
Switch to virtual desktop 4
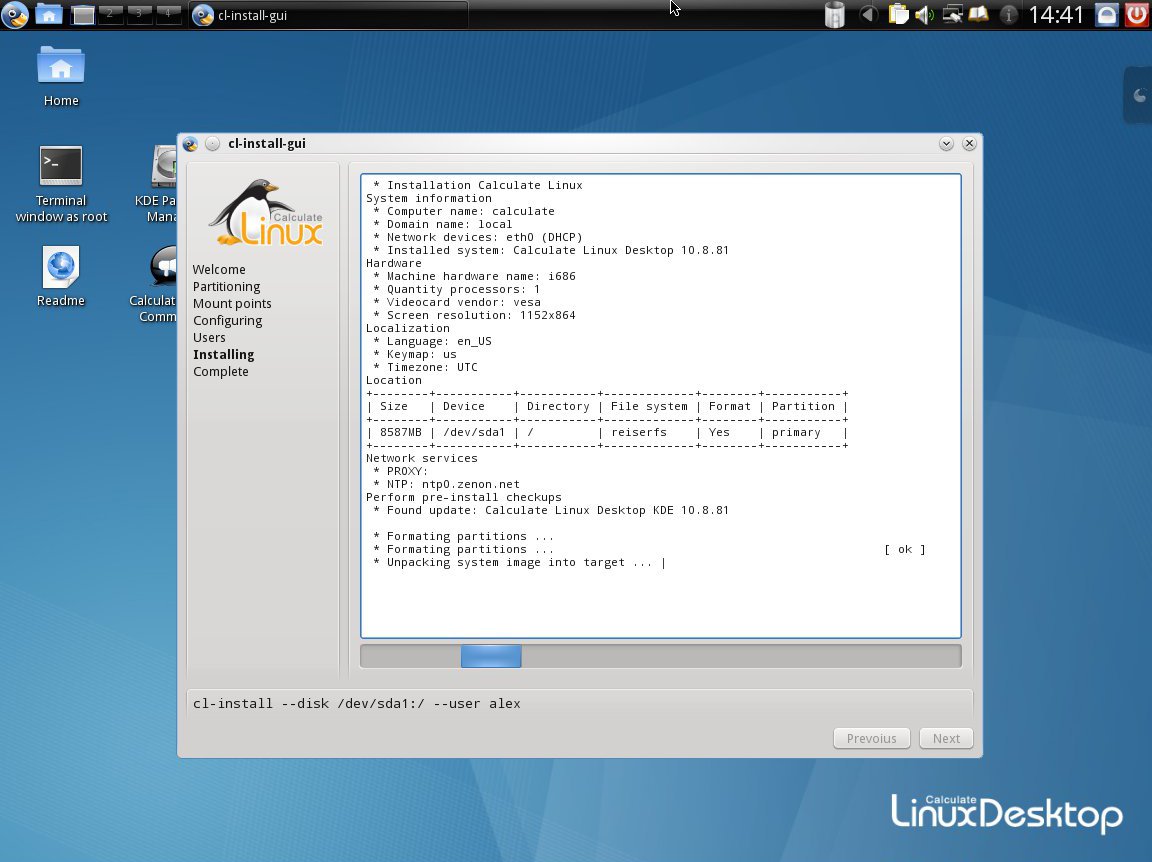coord(169,14)
